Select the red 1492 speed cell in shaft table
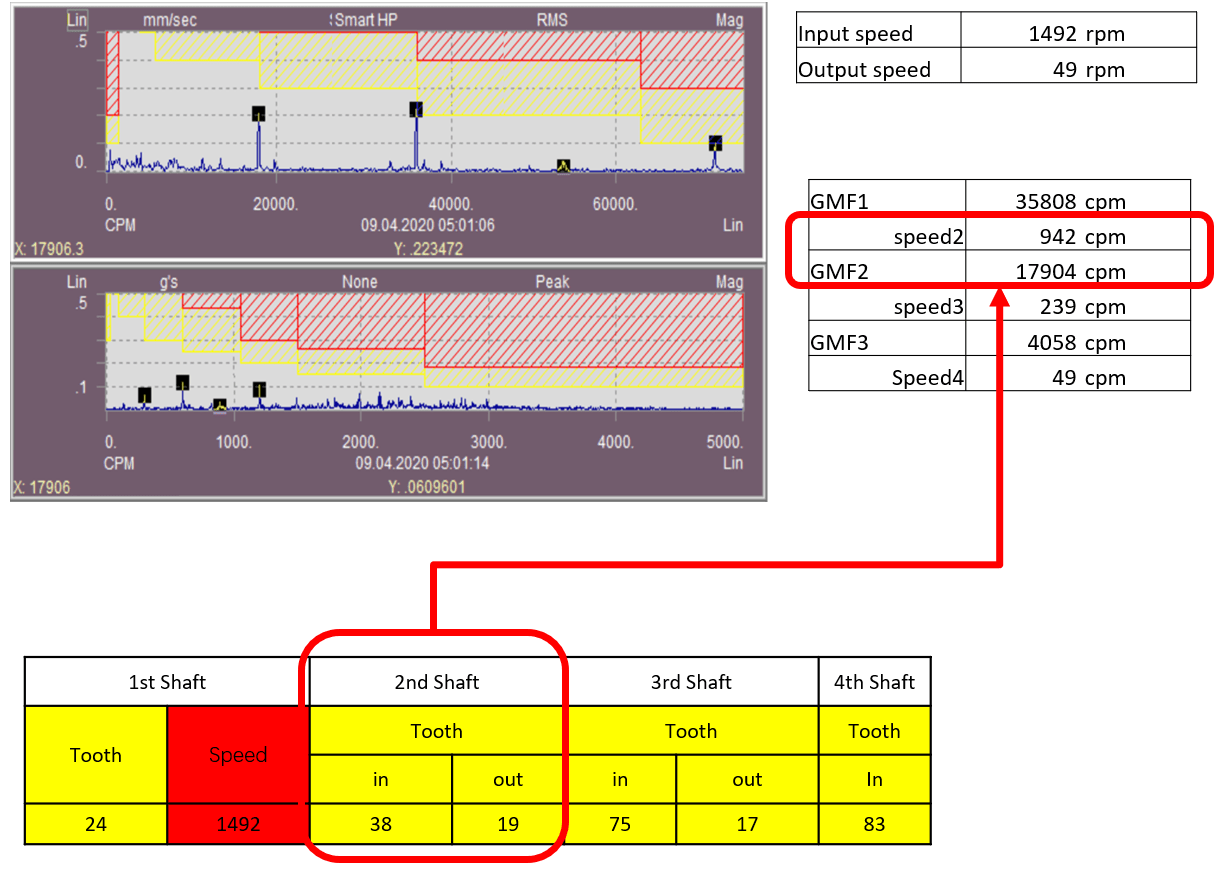The height and width of the screenshot is (875, 1224). 238,825
